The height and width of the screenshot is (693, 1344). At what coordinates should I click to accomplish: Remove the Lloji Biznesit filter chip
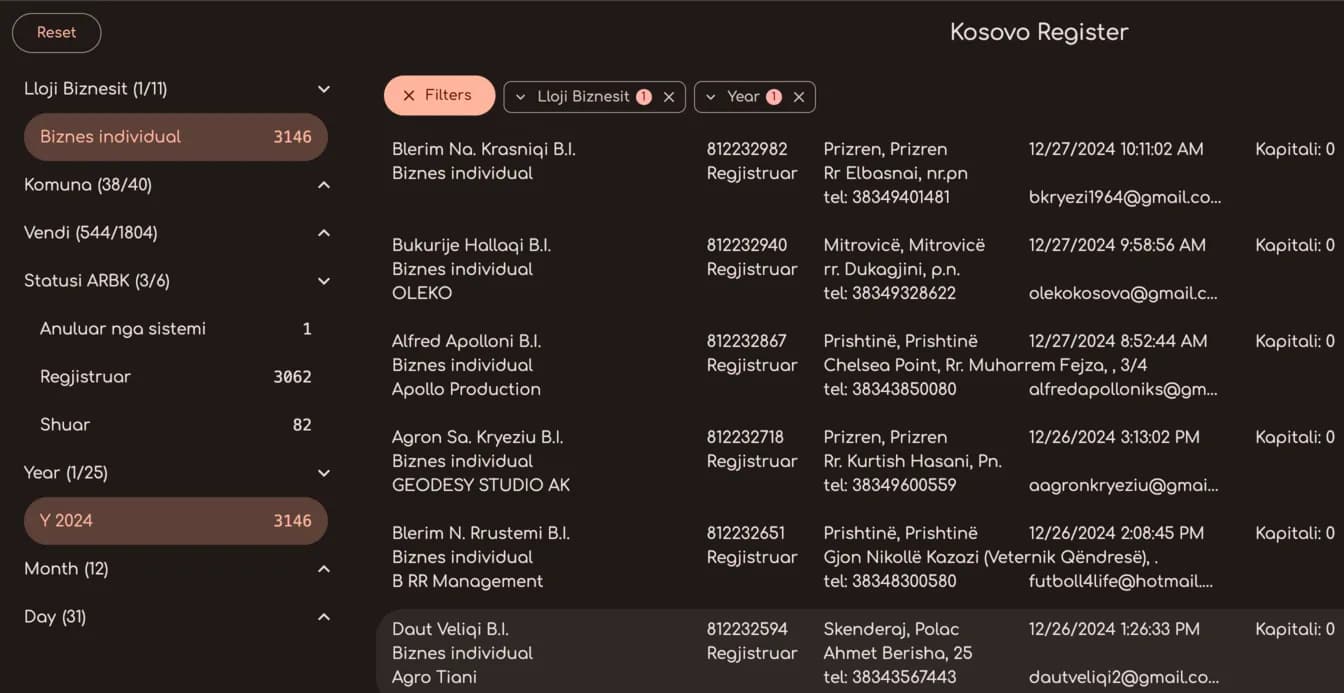point(669,97)
